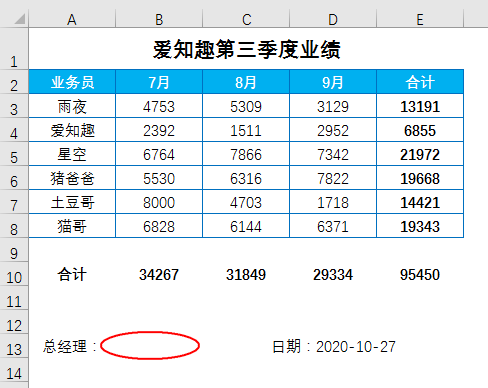488x388 pixels.
Task: Select row 2 header
Action: coord(14,82)
